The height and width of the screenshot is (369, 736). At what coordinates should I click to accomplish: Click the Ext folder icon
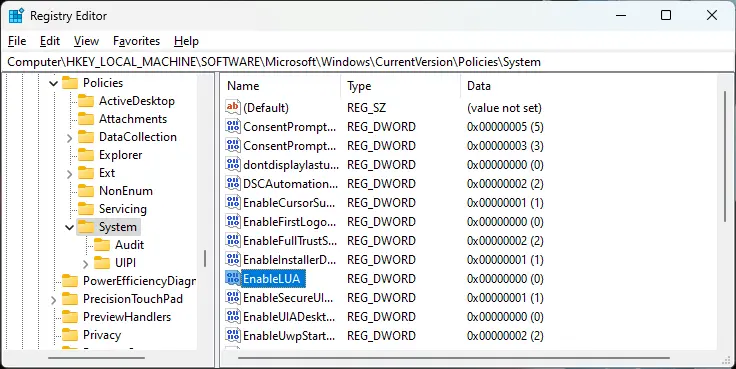[x=86, y=173]
